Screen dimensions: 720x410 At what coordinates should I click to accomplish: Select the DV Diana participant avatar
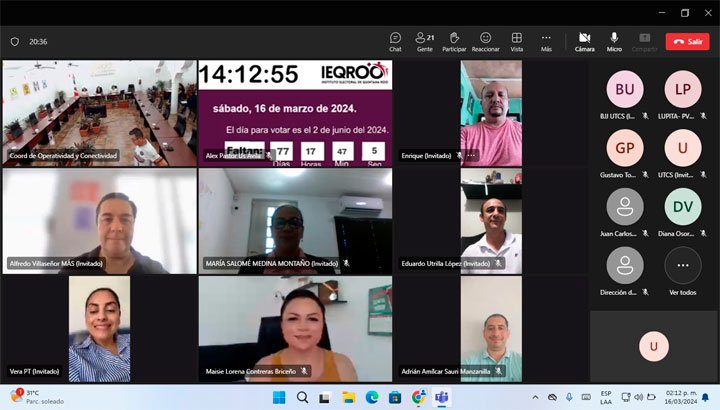pyautogui.click(x=683, y=207)
